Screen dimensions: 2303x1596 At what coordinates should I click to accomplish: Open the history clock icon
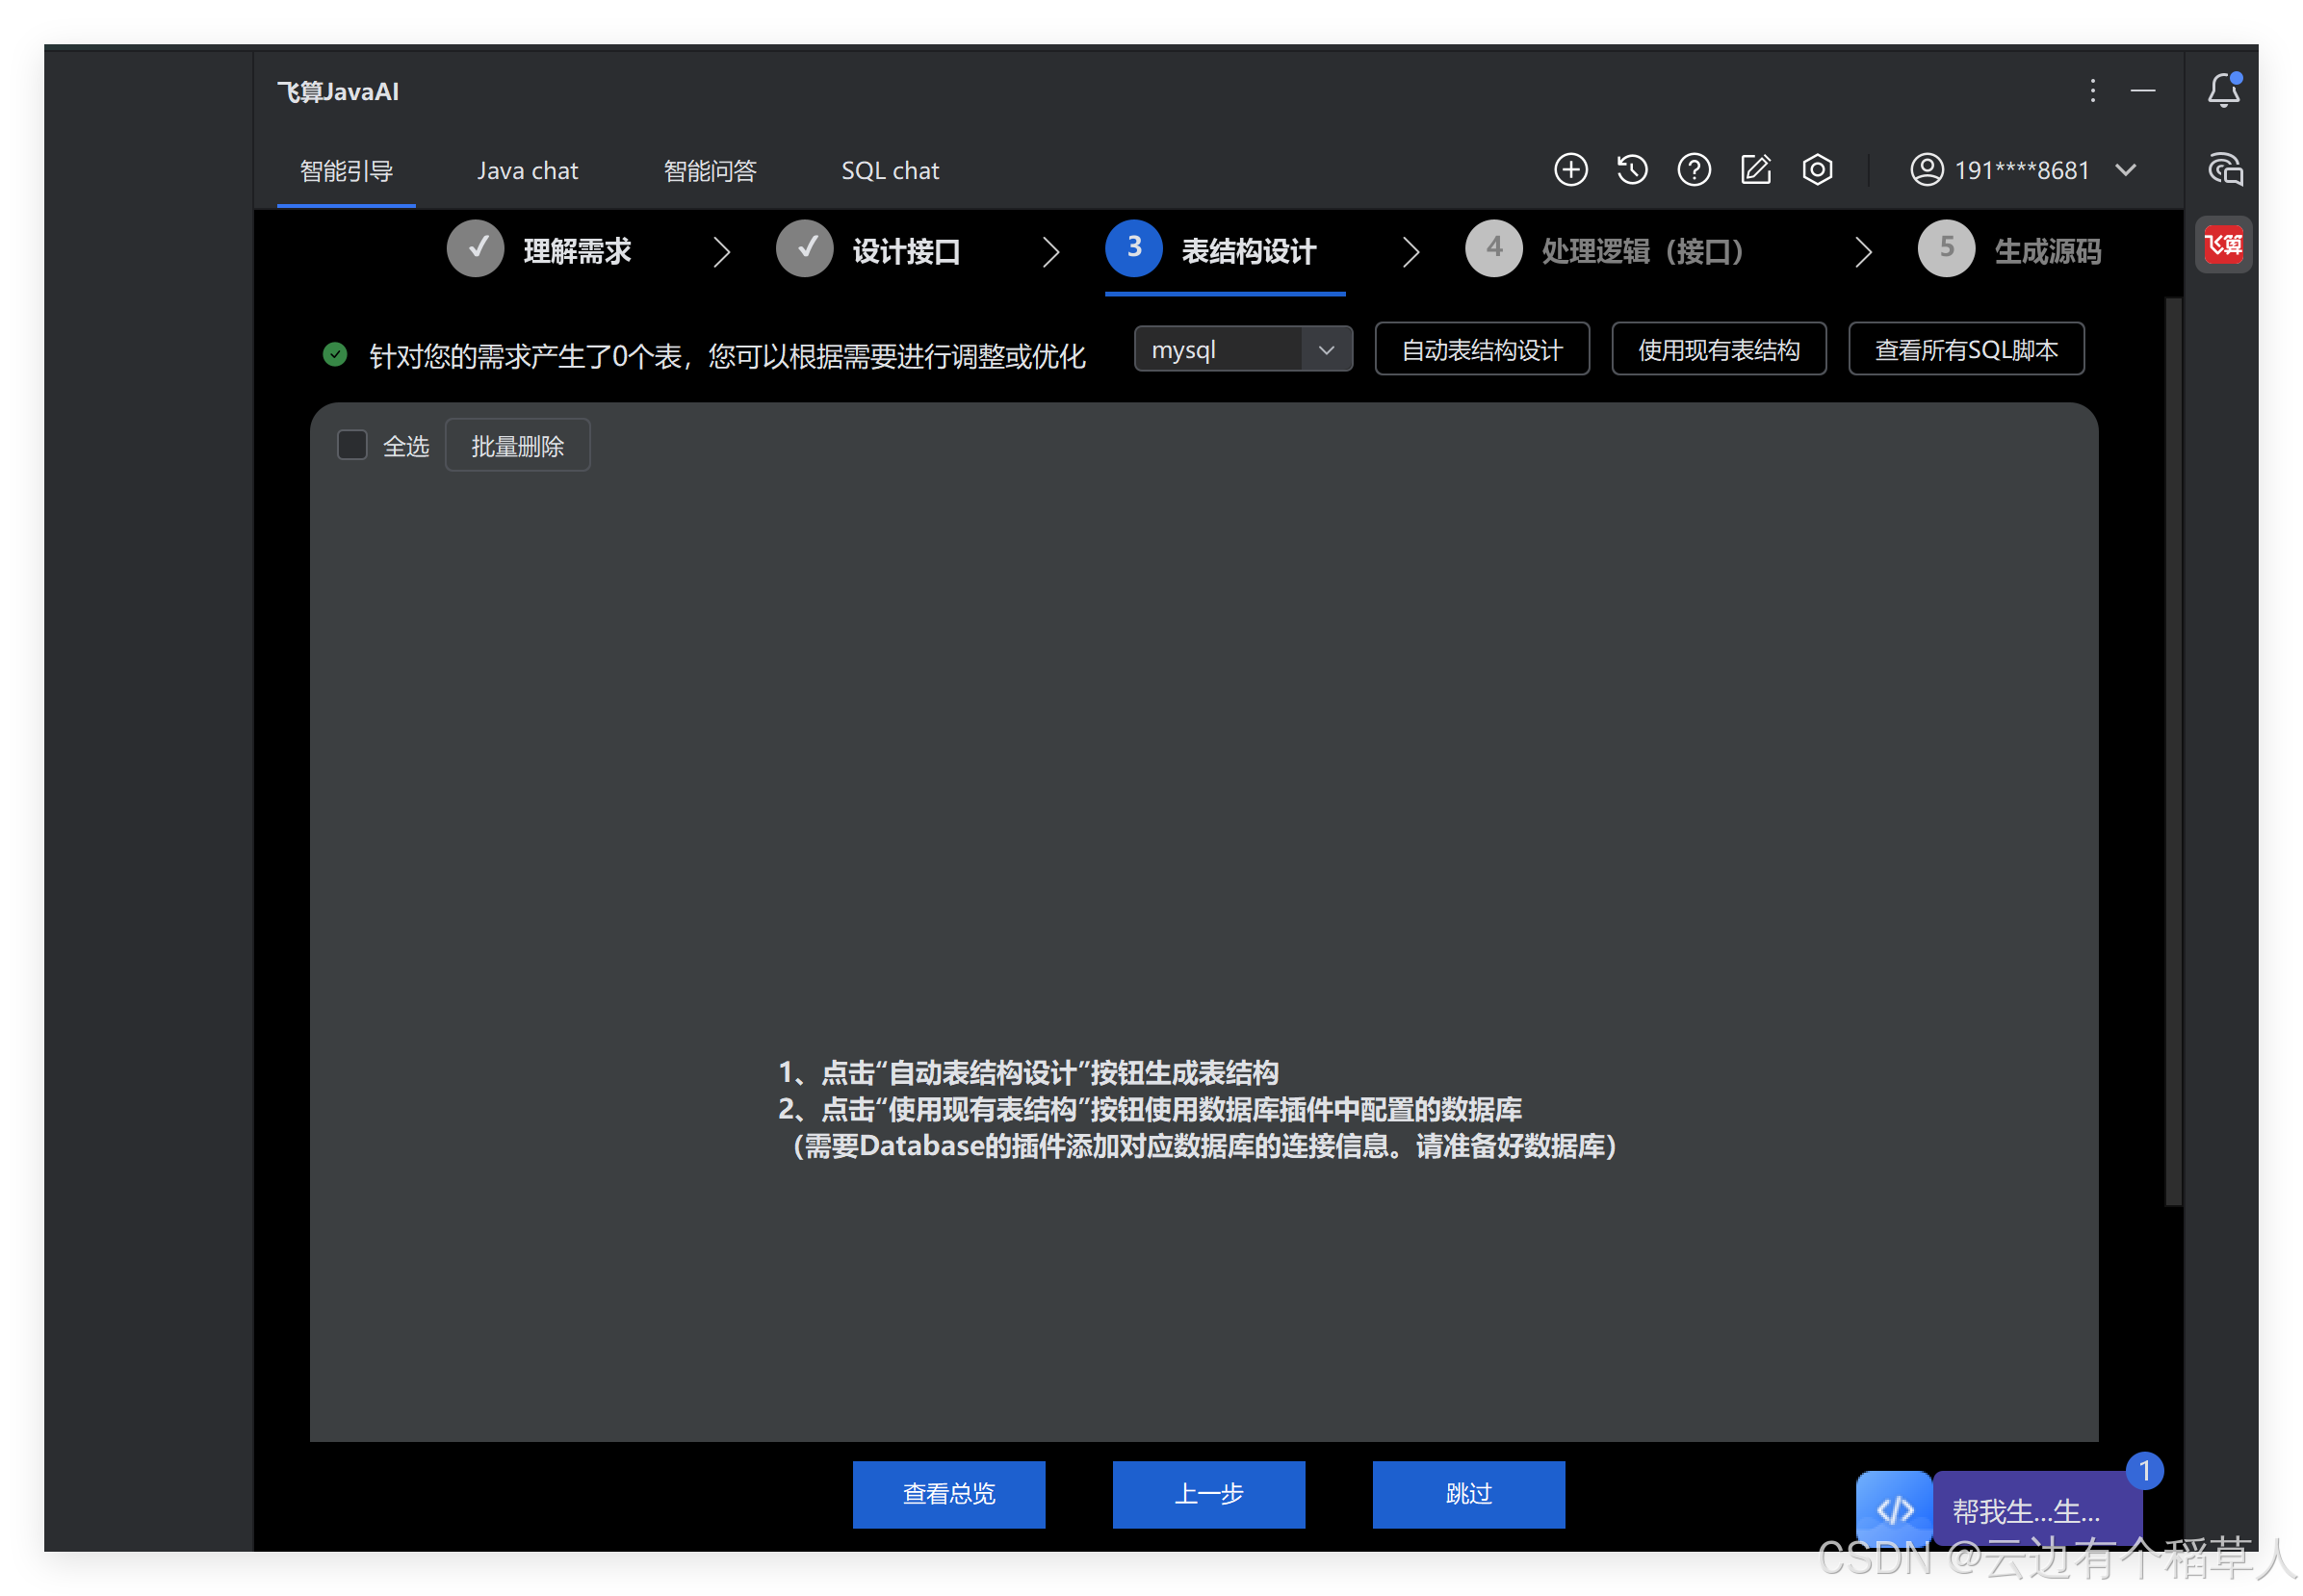(x=1632, y=170)
